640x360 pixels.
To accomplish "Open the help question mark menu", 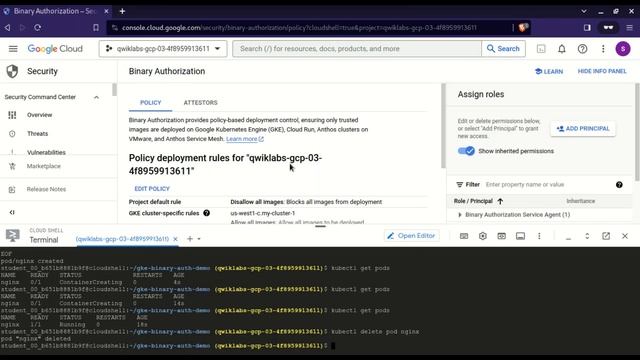I will (582, 49).
